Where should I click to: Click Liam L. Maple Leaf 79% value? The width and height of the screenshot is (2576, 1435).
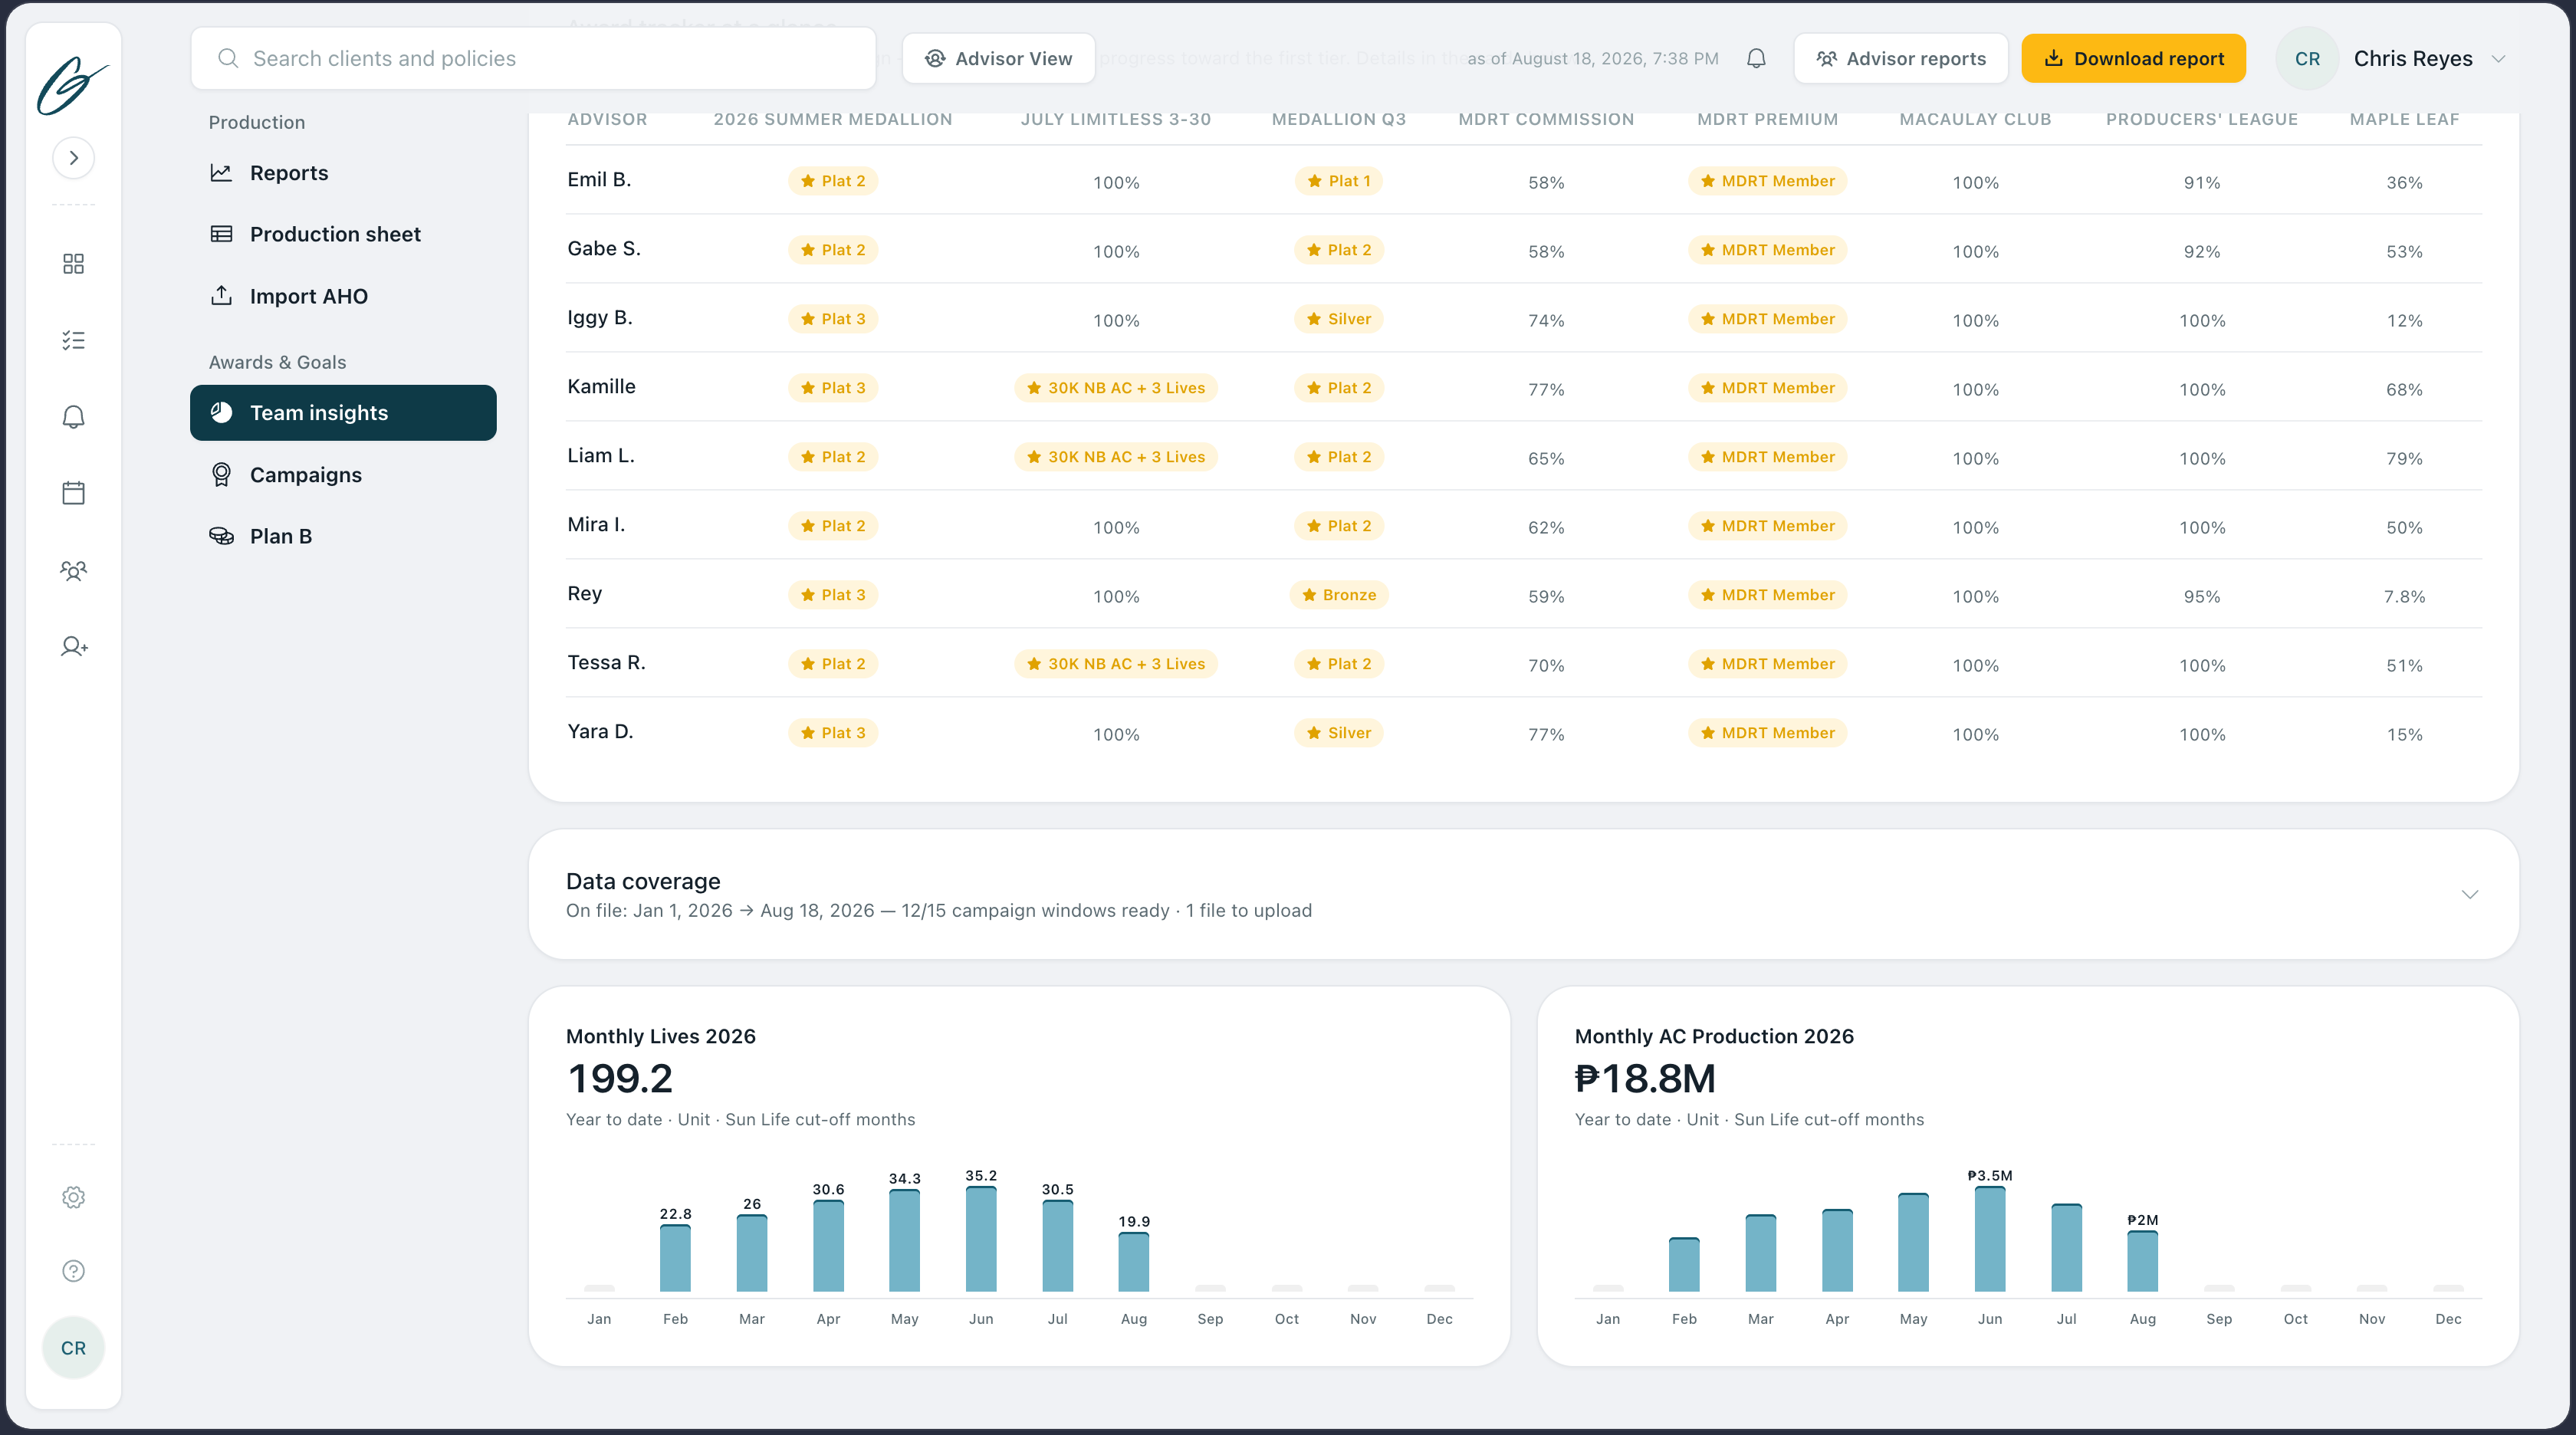pyautogui.click(x=2404, y=459)
